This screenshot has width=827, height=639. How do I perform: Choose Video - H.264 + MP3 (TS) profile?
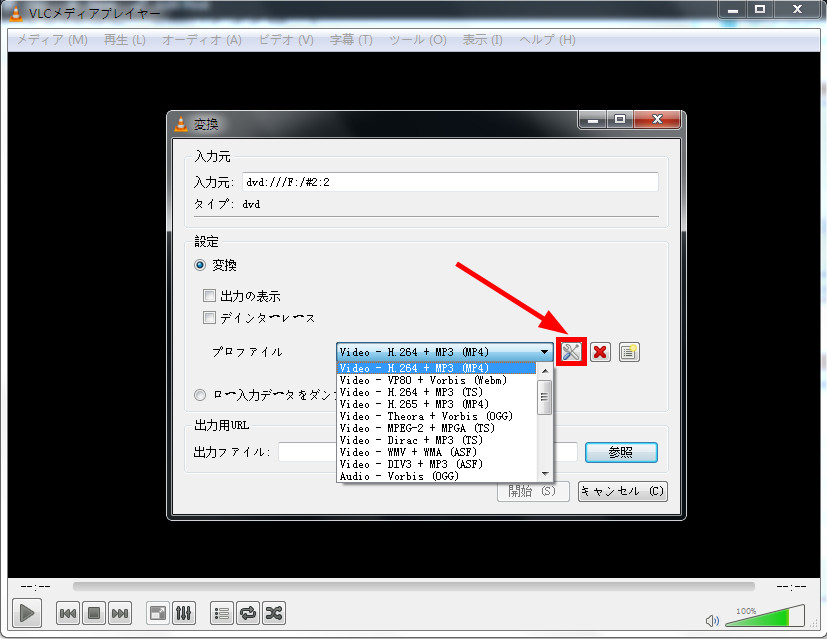click(436, 392)
